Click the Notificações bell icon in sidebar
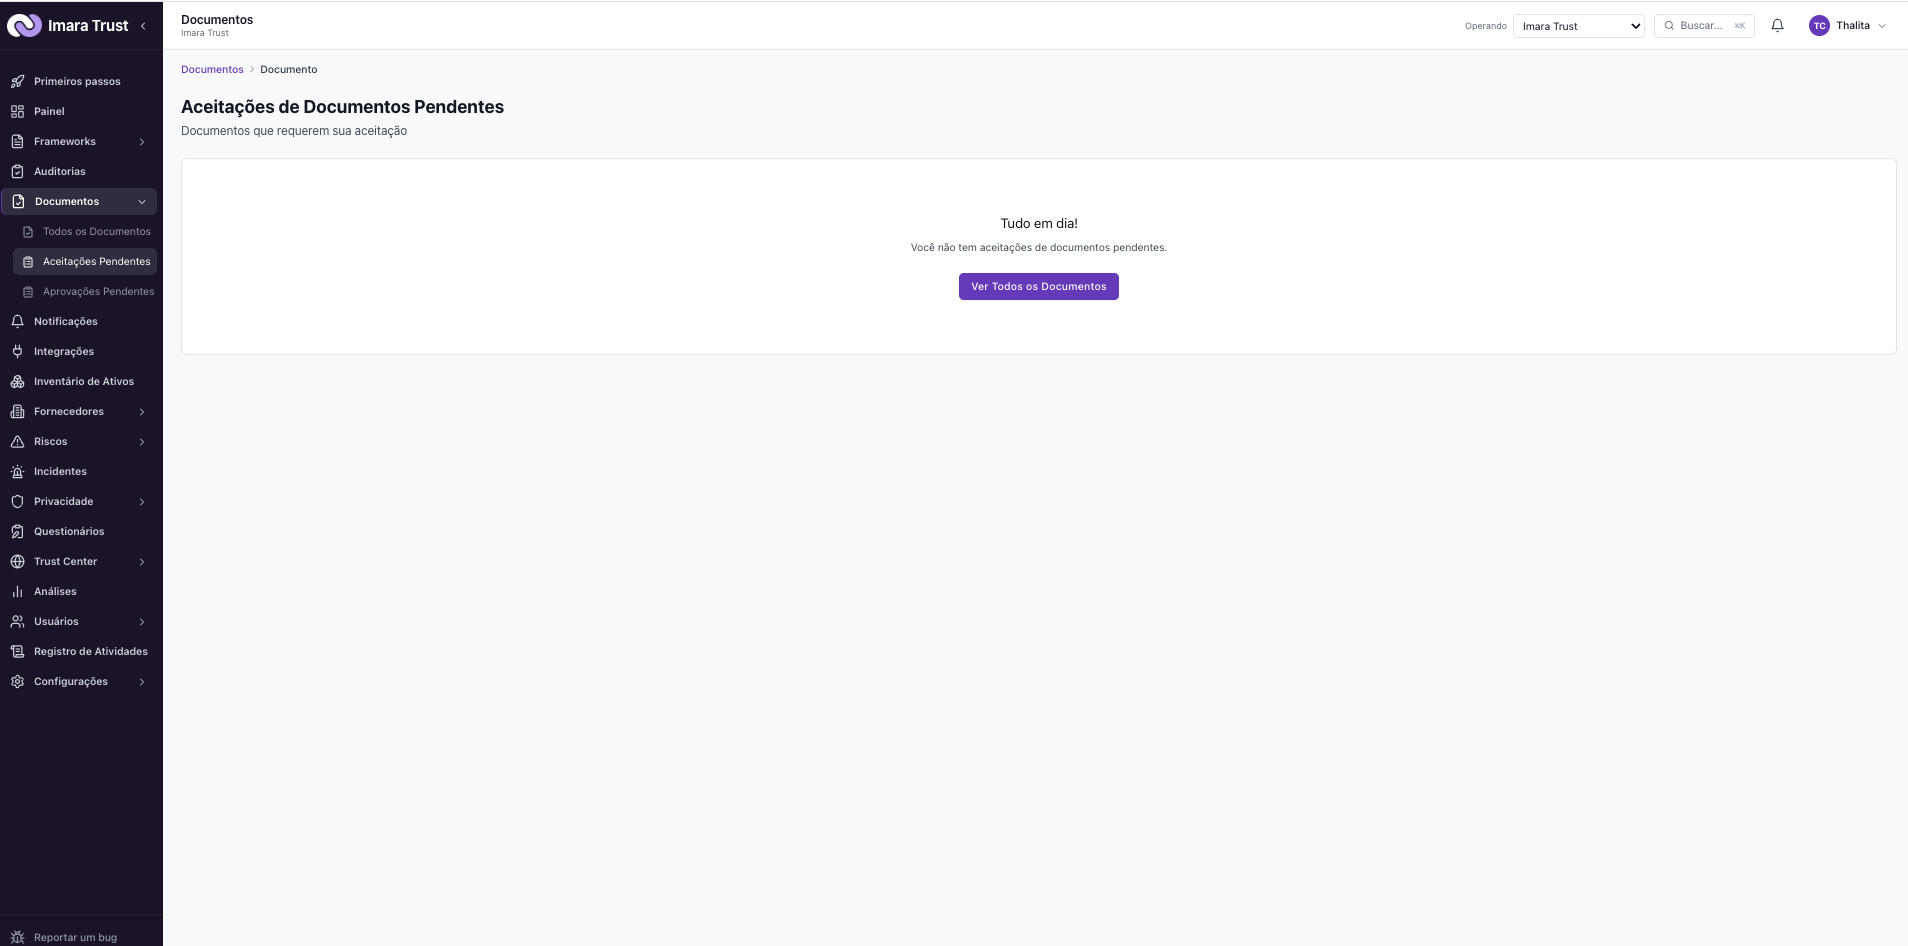This screenshot has height=946, width=1908. [17, 321]
